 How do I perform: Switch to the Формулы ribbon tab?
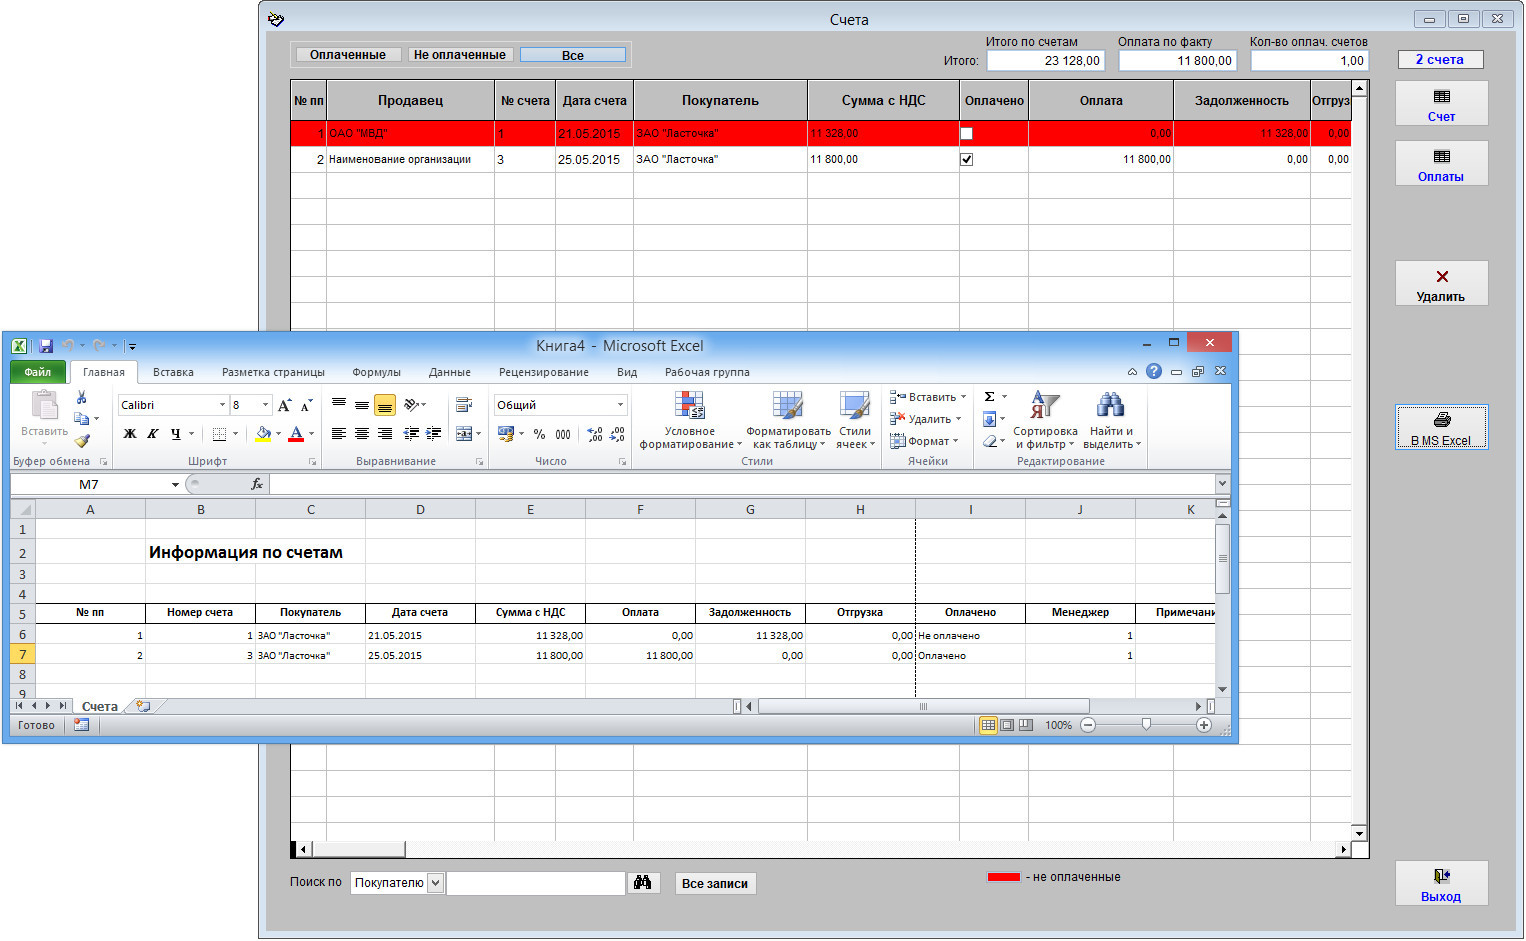tap(376, 372)
